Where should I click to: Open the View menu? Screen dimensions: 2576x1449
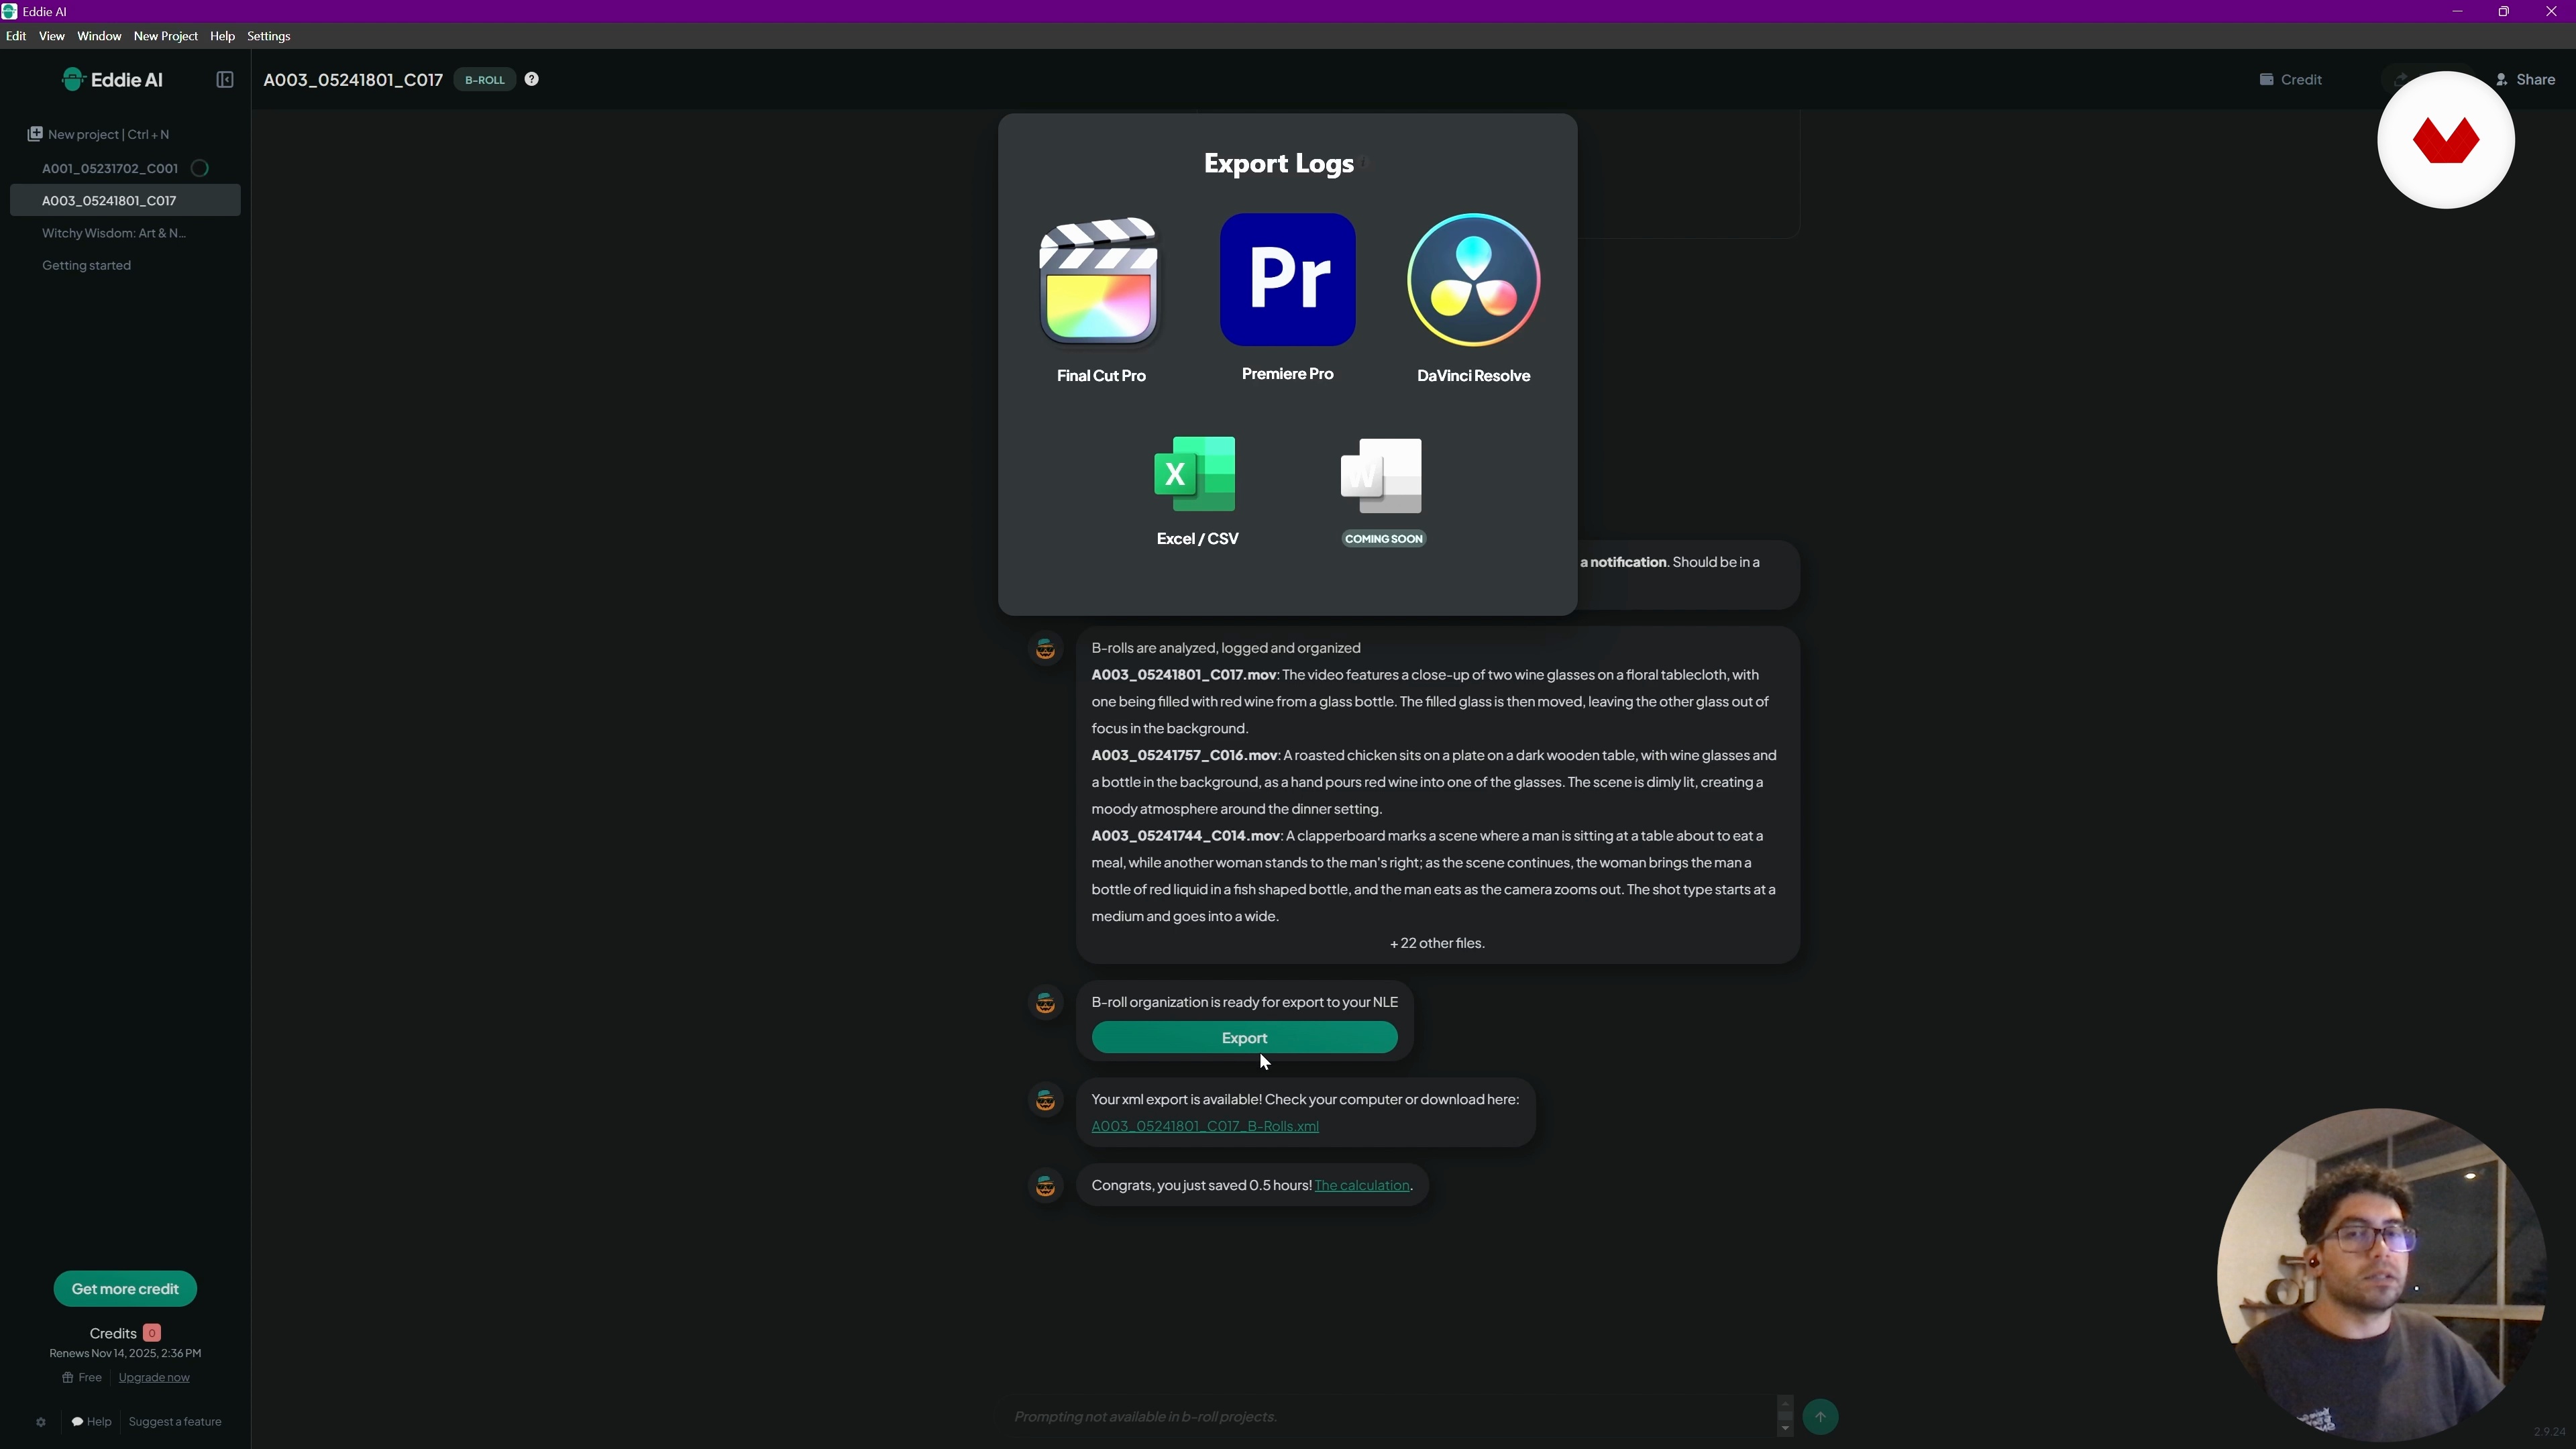click(x=52, y=36)
